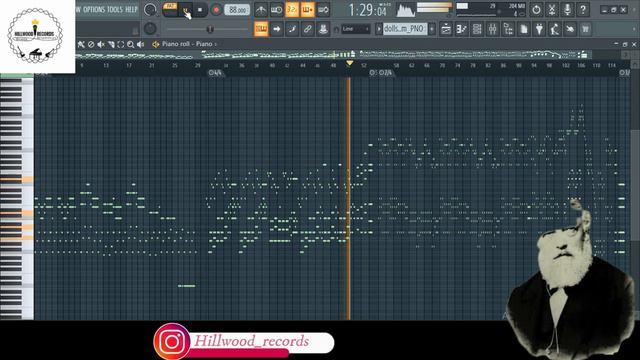
Task: Click the 1:29:04 time display
Action: click(x=367, y=10)
